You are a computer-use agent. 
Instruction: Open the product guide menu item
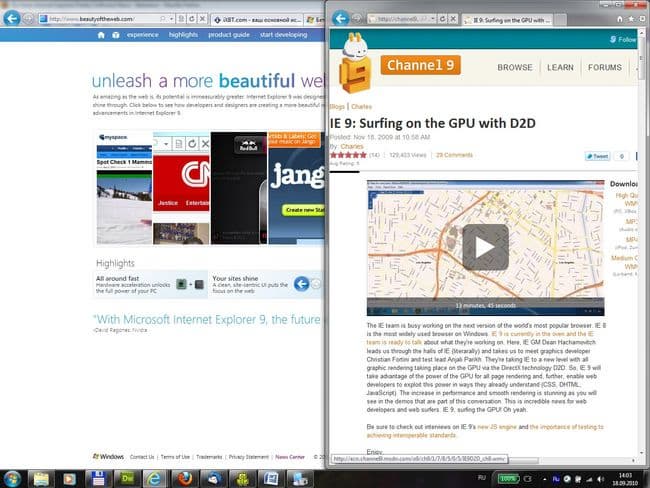tap(229, 35)
